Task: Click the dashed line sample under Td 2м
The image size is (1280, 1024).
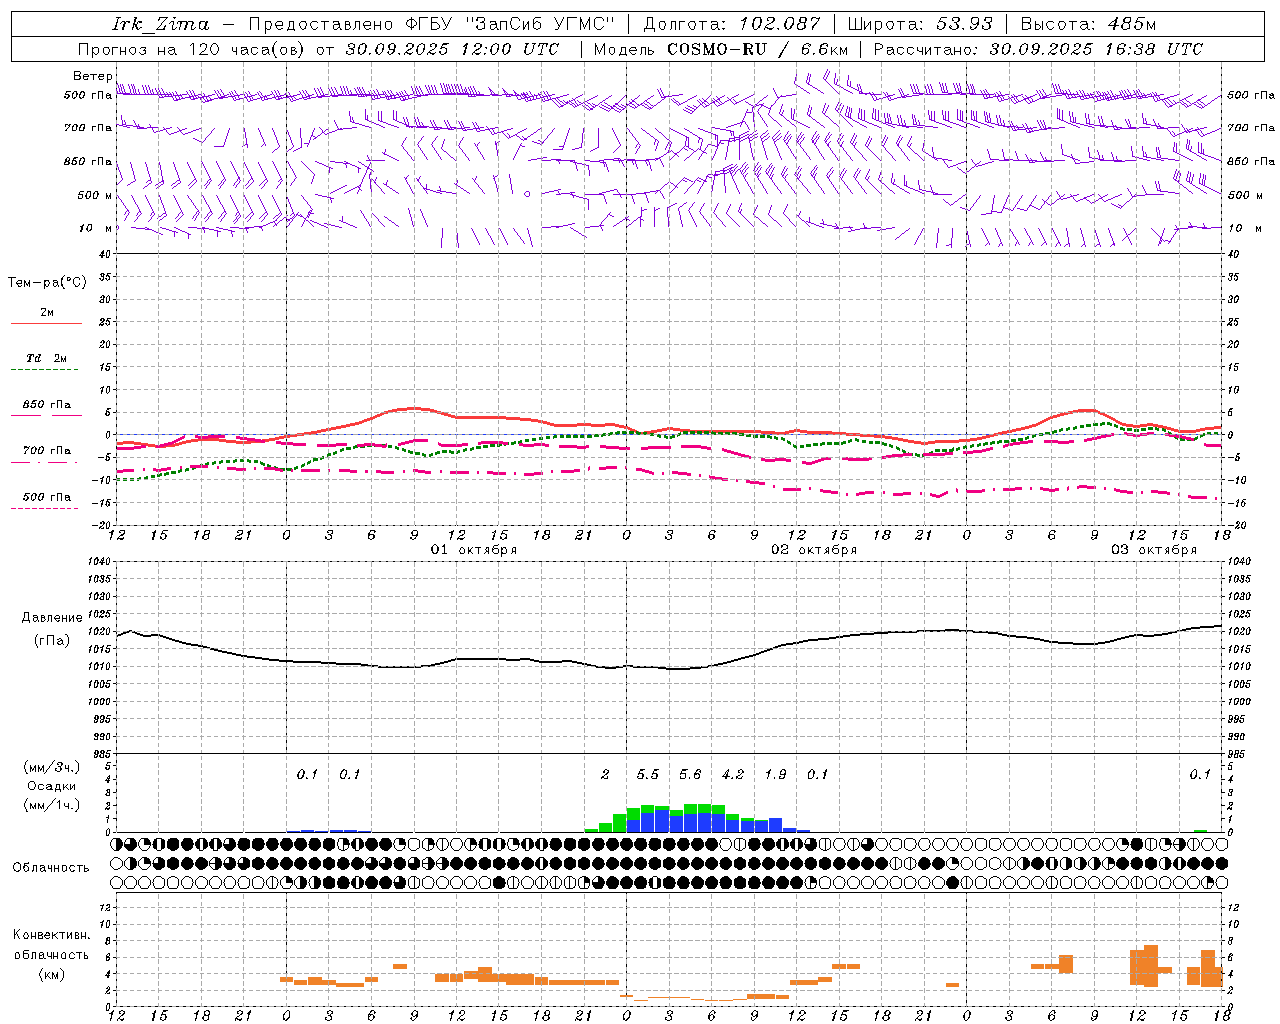Action: coord(44,370)
